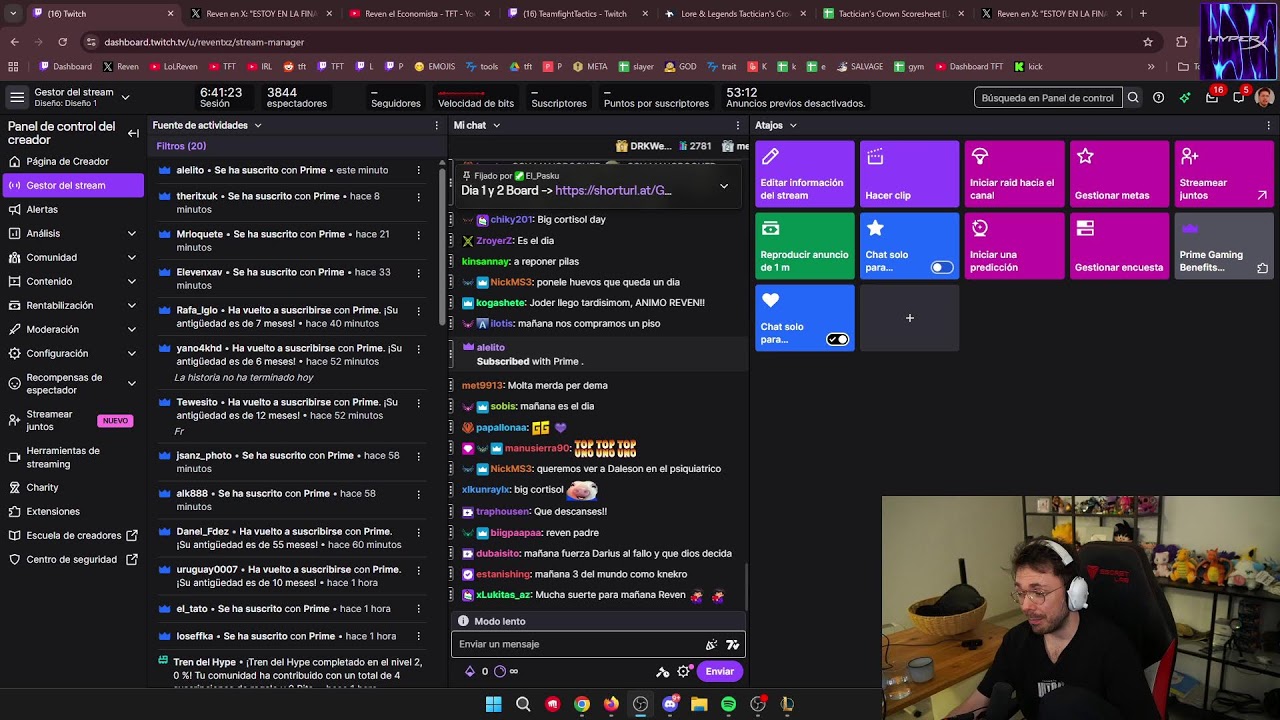Collapse the Panel de control del creador sidebar
This screenshot has height=720, width=1280.
[133, 133]
